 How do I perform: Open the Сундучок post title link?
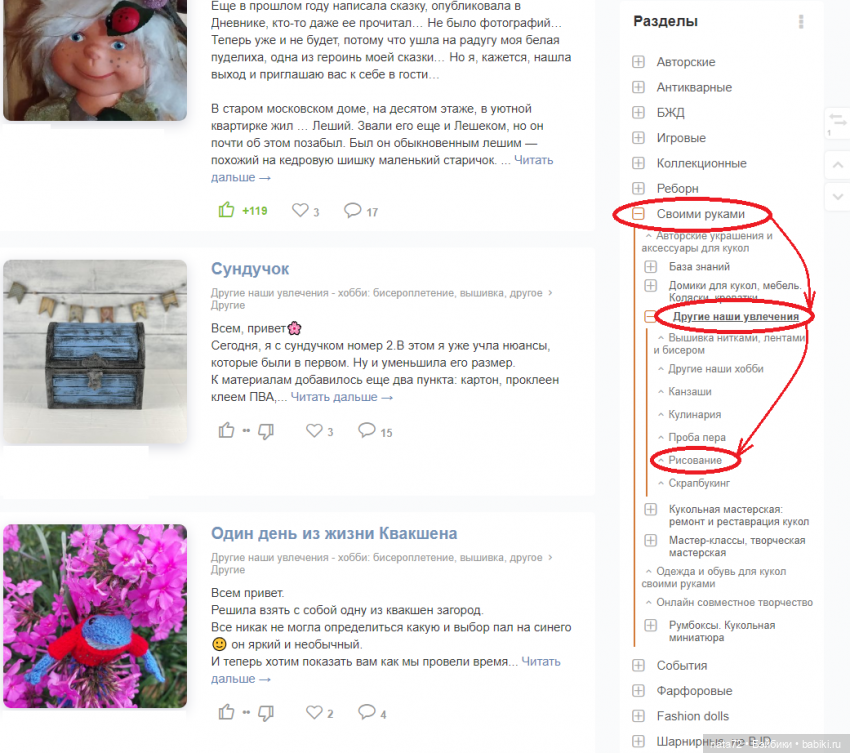point(250,269)
